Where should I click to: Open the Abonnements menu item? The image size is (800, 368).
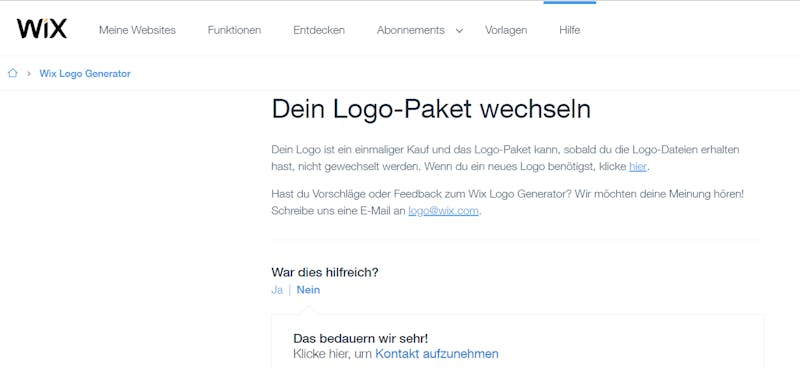point(411,30)
